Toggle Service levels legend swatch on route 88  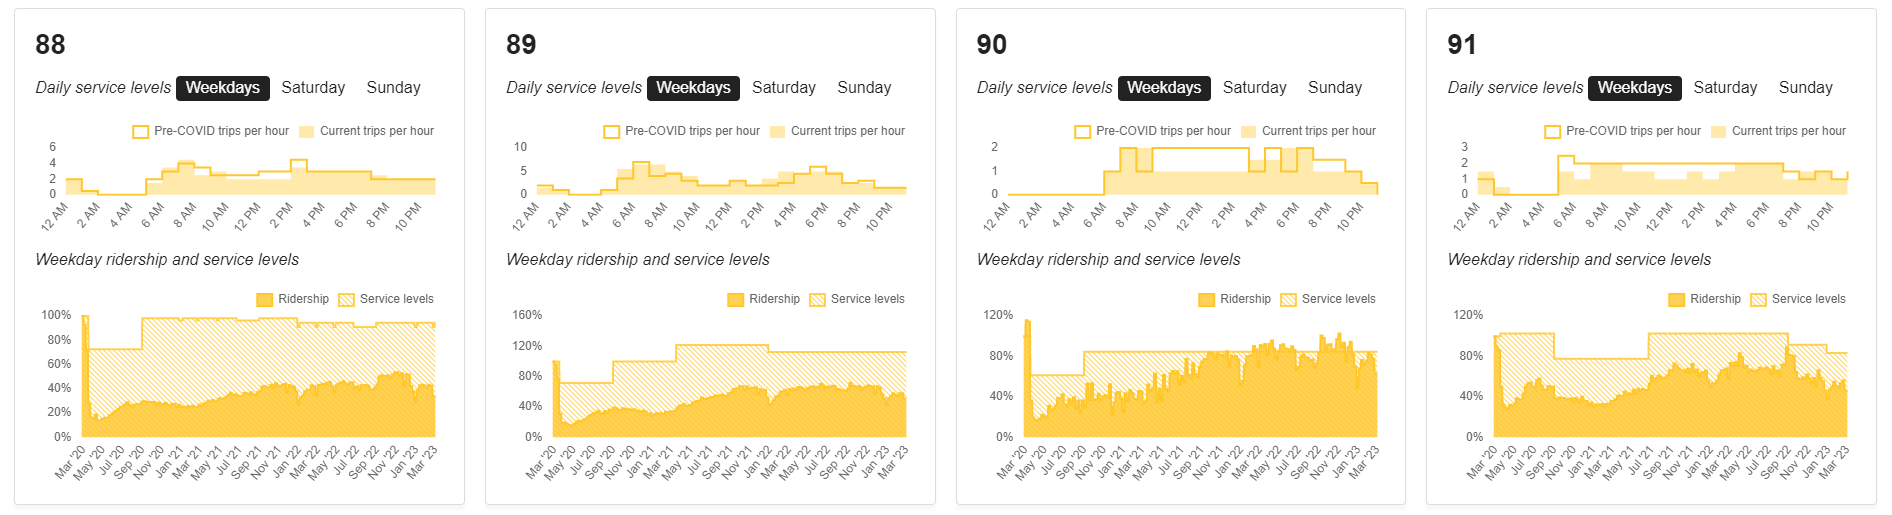click(347, 300)
